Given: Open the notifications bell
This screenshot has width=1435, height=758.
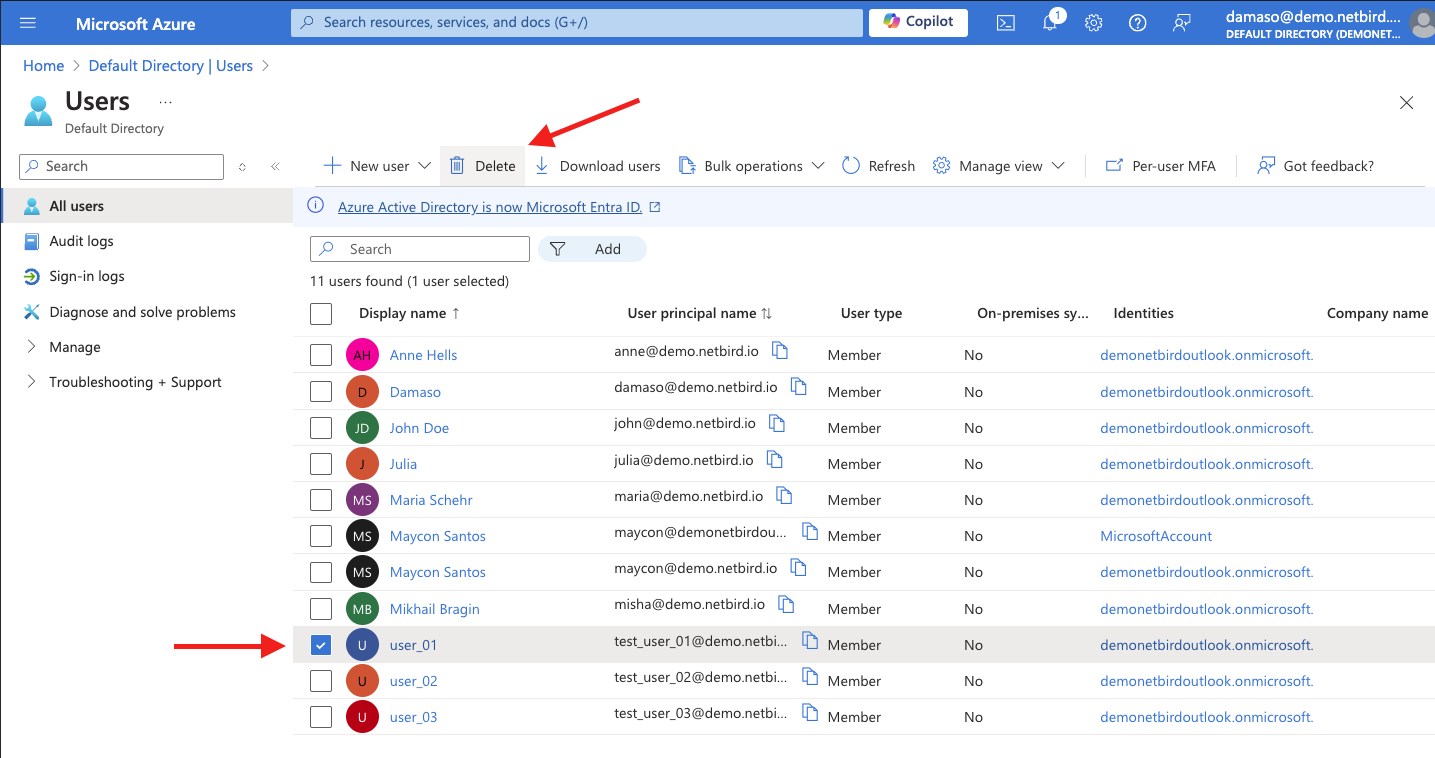Looking at the screenshot, I should (x=1050, y=23).
